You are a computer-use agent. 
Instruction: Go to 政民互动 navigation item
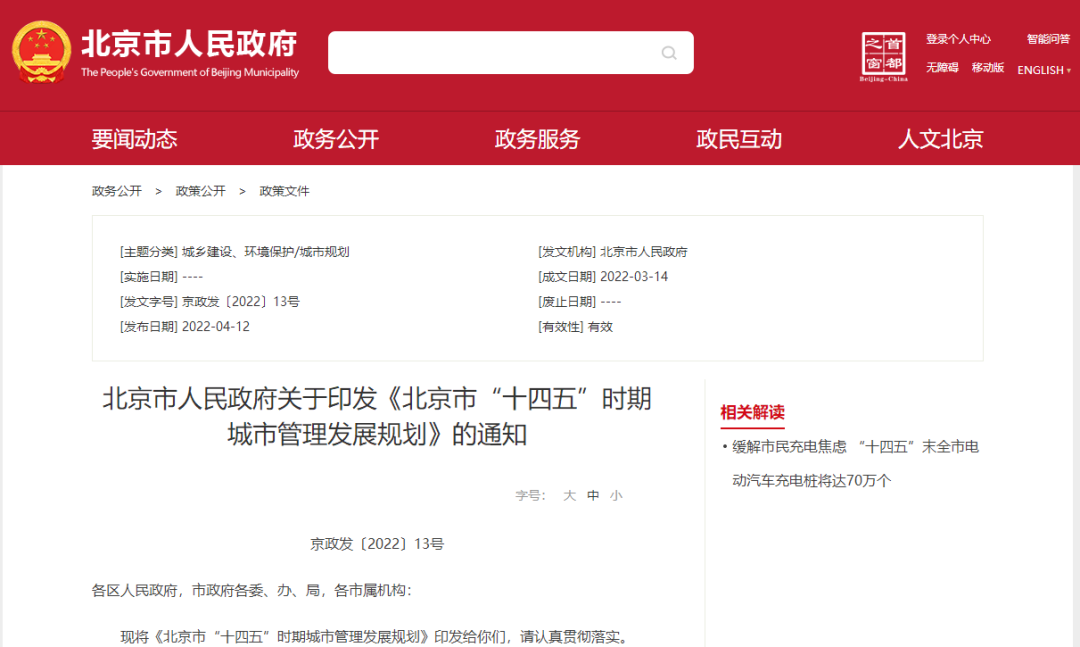pyautogui.click(x=739, y=139)
